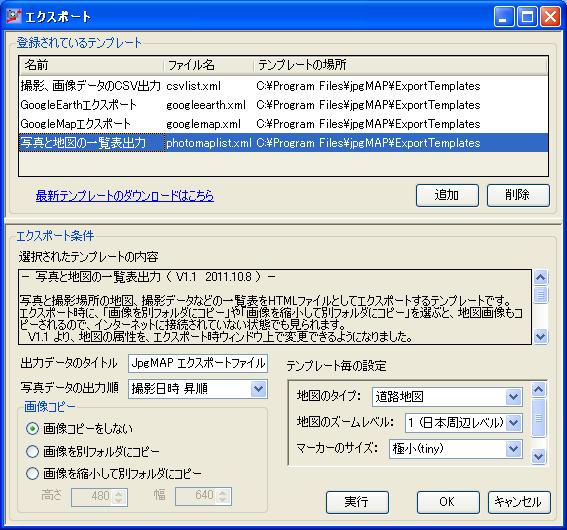Select 画像を縮小して別フォルダにコピー radio option

click(x=32, y=474)
